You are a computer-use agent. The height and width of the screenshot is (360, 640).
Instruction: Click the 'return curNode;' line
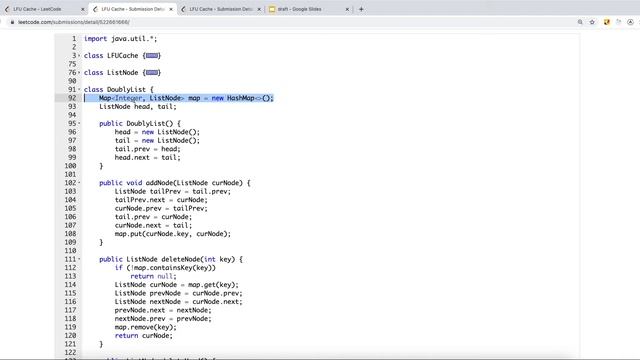coord(144,336)
